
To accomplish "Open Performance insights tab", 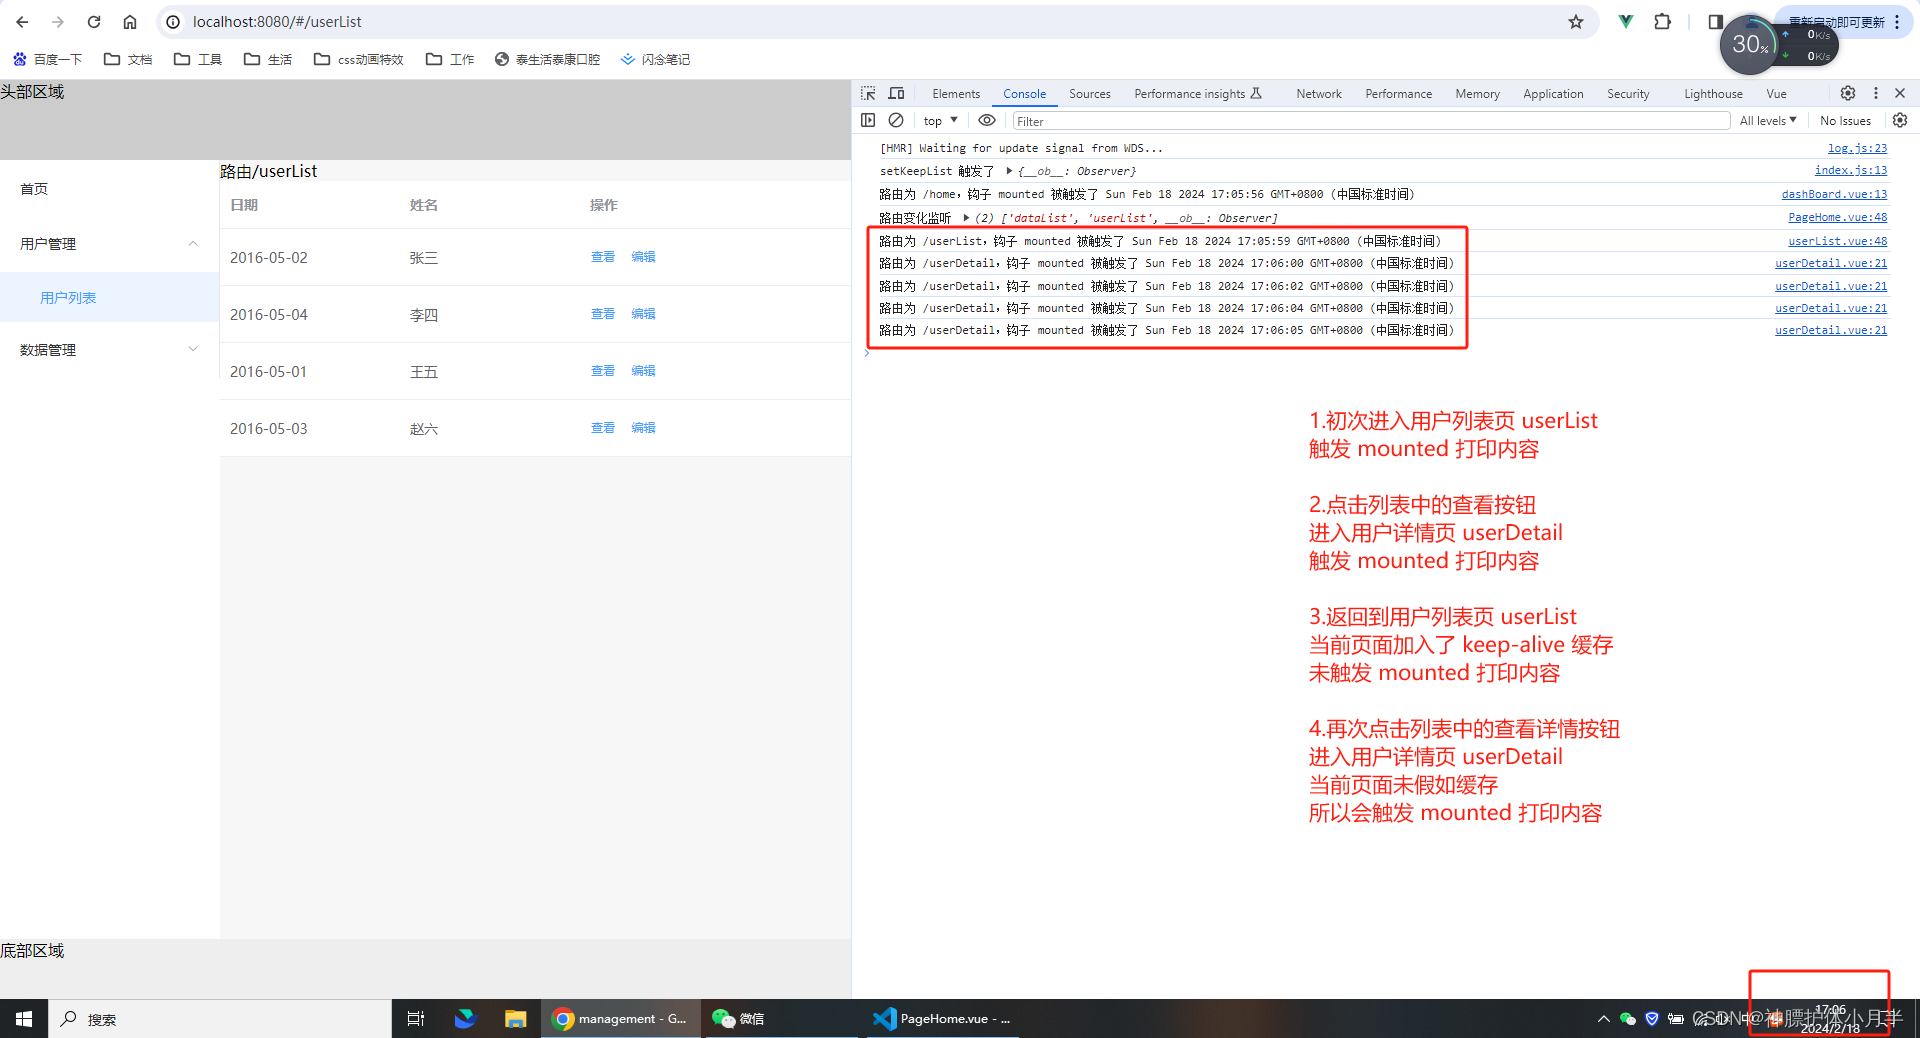I will point(1198,94).
